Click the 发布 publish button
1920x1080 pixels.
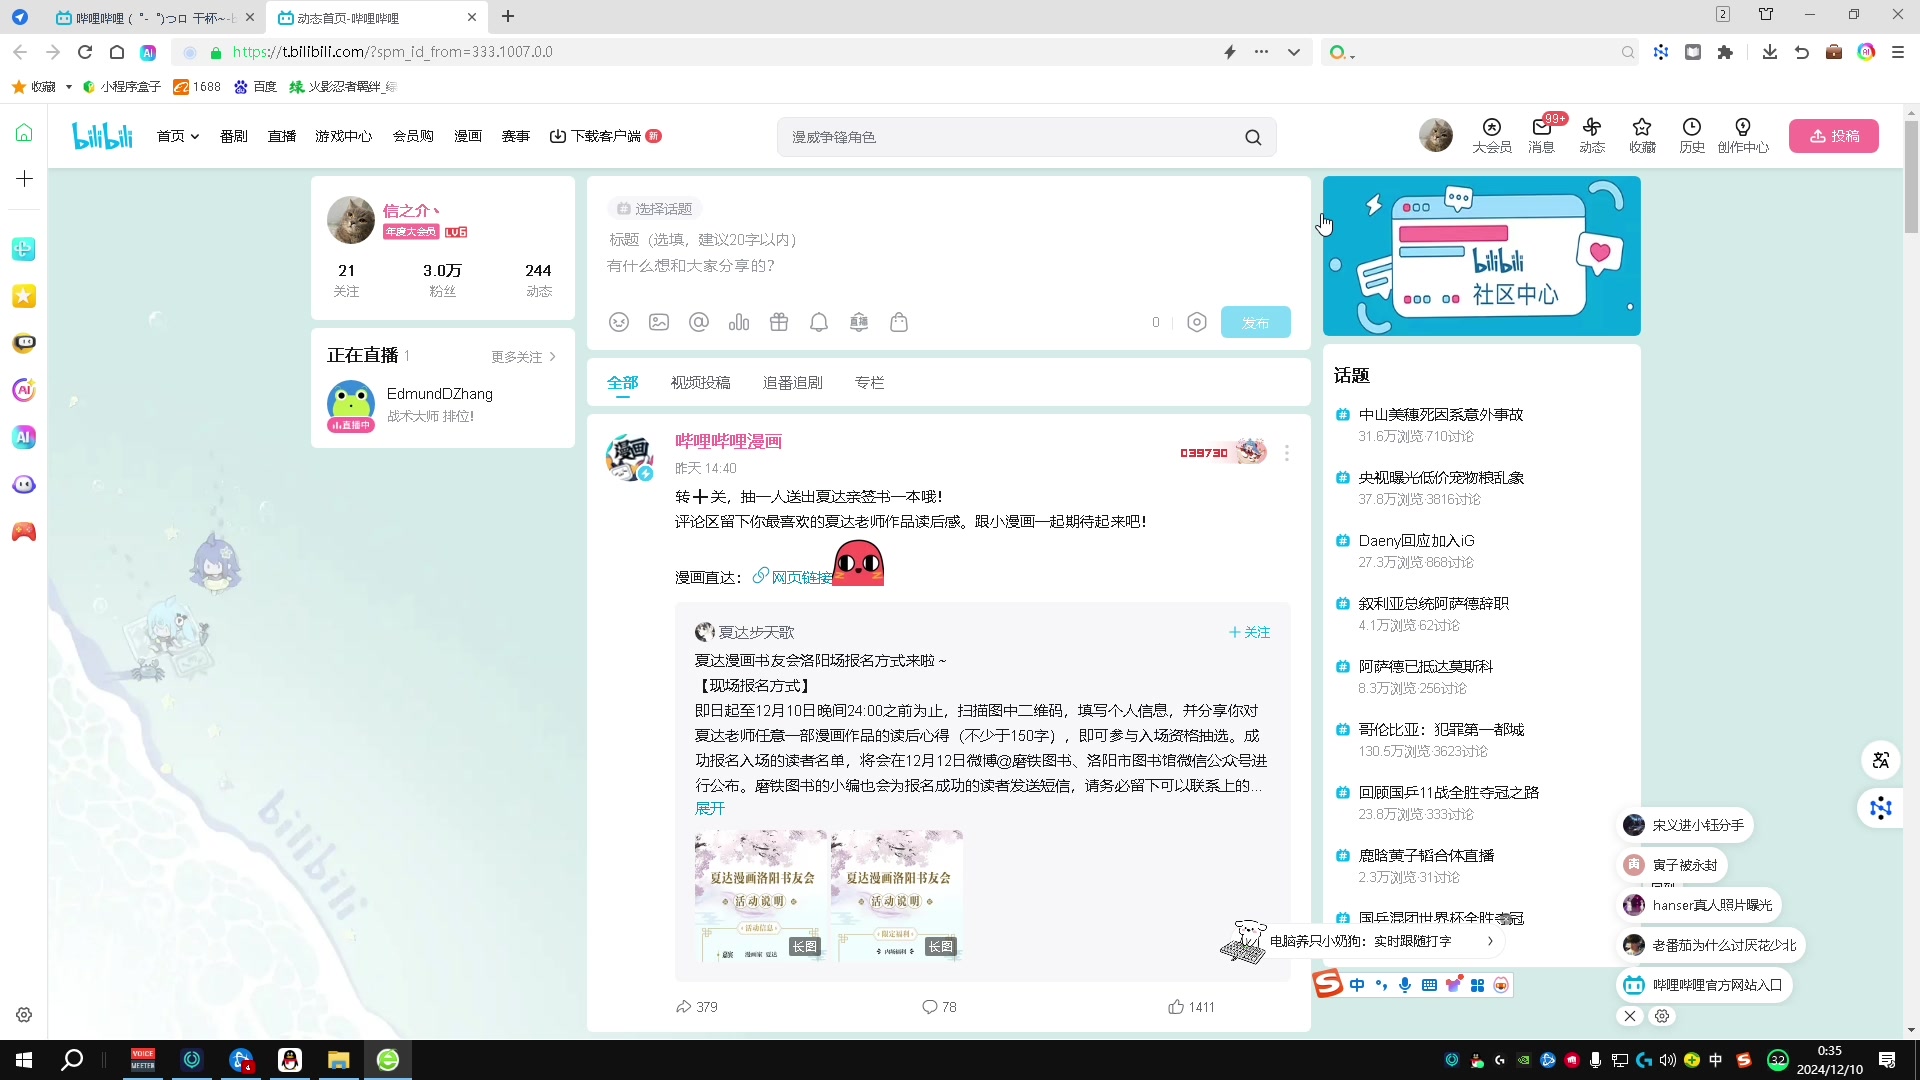point(1256,322)
